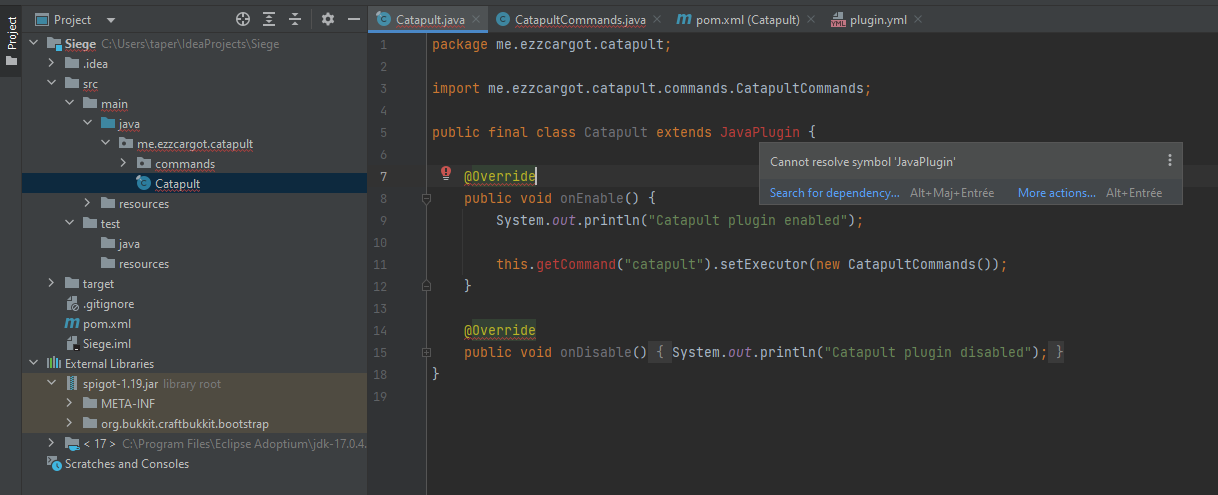Click the Expand All icon in Project toolbar
Viewport: 1218px width, 495px height.
[269, 19]
